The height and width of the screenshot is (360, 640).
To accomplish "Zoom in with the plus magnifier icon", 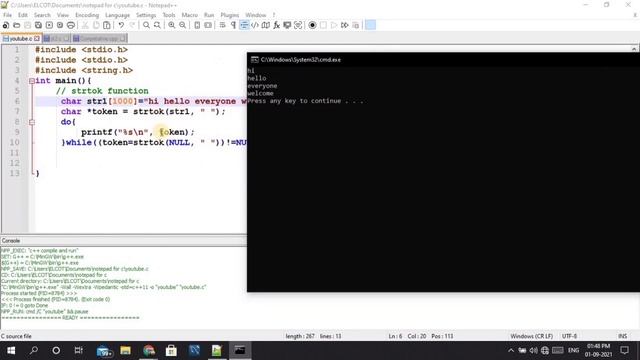I will [x=172, y=25].
